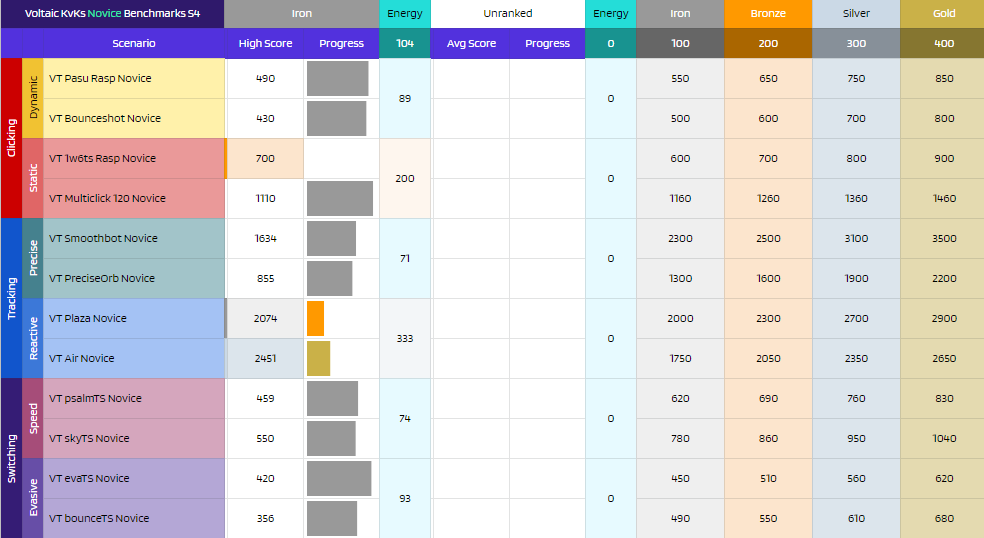Image resolution: width=984 pixels, height=538 pixels.
Task: Click the Precise energy value 71
Action: pos(405,259)
